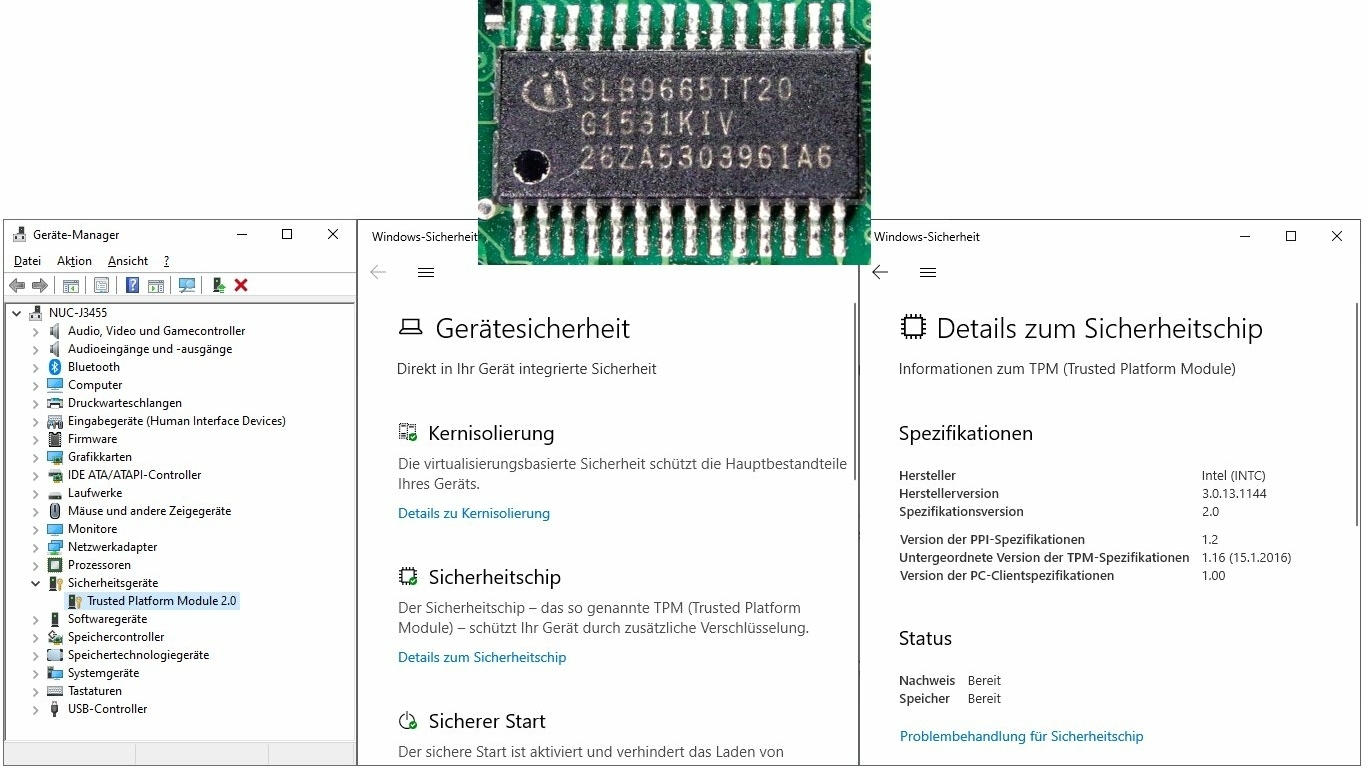Click the Tastaturen keyboard icon
The width and height of the screenshot is (1367, 768).
[55, 691]
